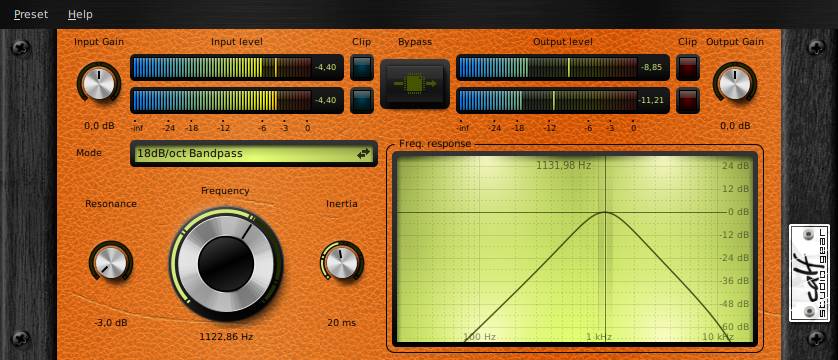838x360 pixels.
Task: Click the upper Output level meter showing -8,85
Action: click(x=562, y=68)
